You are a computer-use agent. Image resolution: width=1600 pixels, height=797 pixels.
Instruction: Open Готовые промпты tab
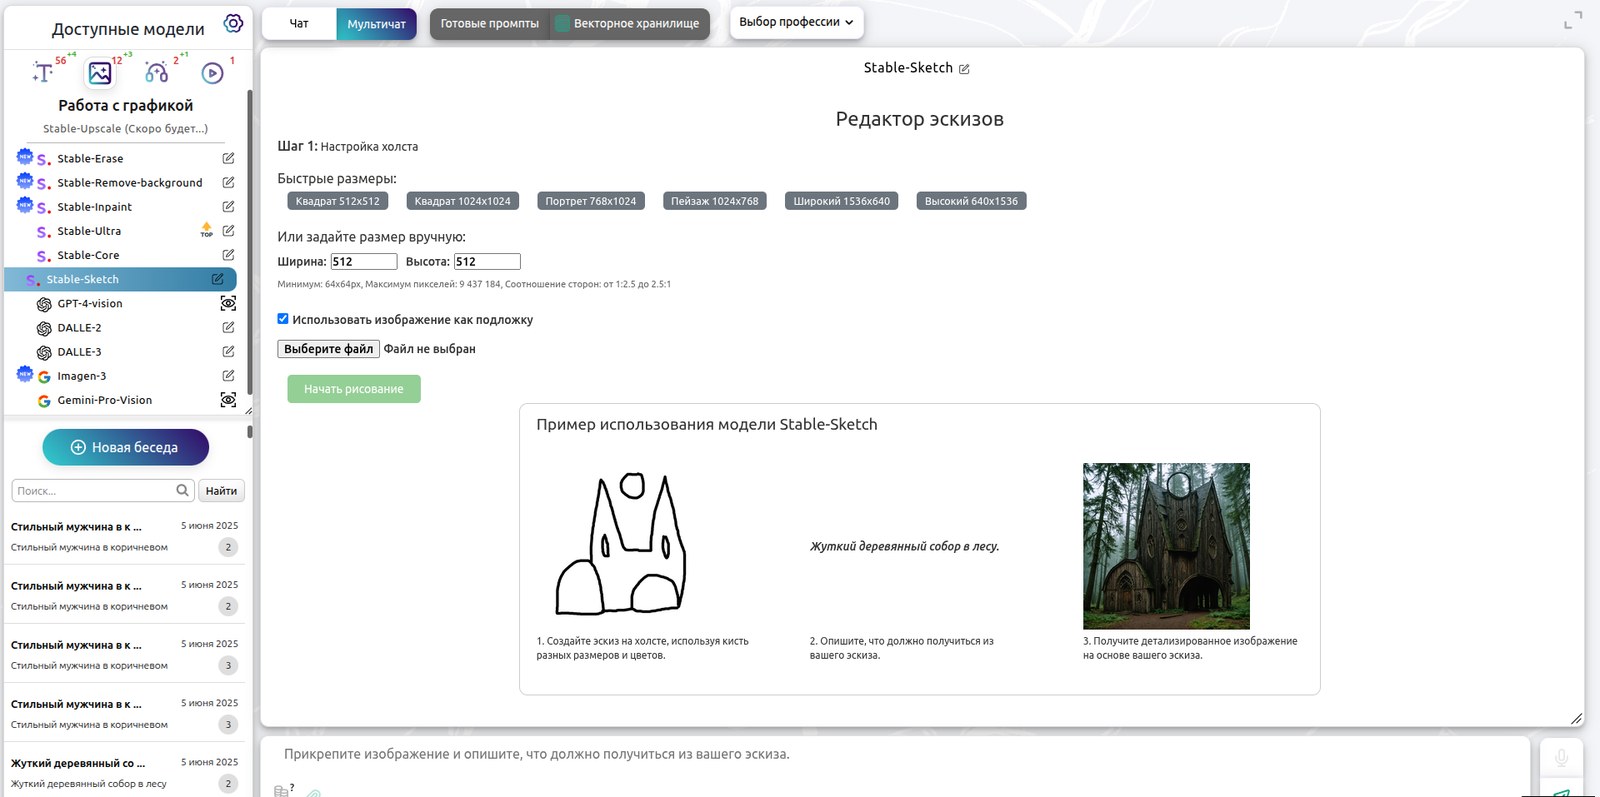489,24
